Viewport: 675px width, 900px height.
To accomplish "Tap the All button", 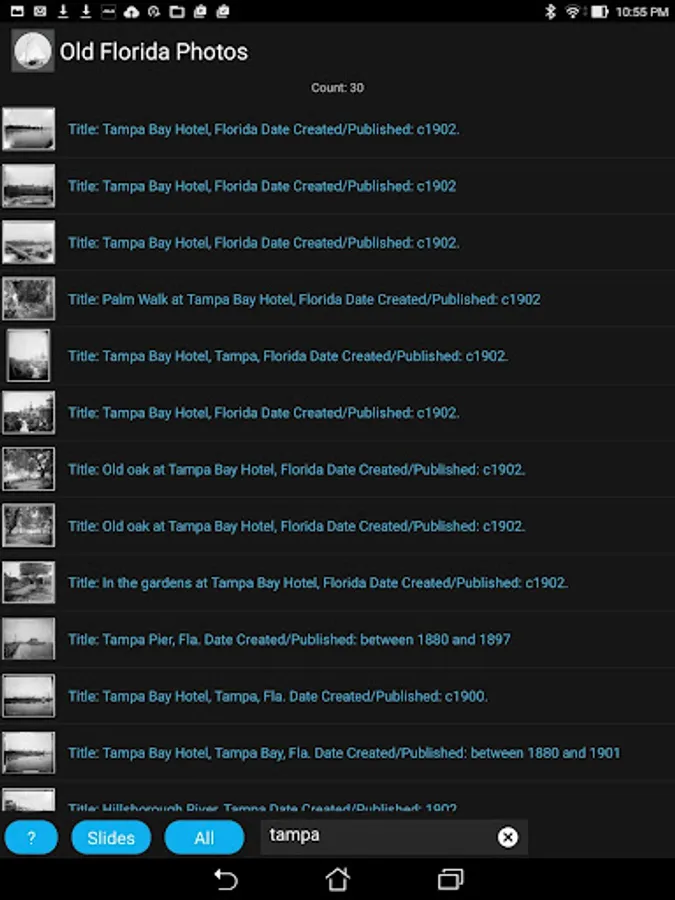I will (204, 837).
